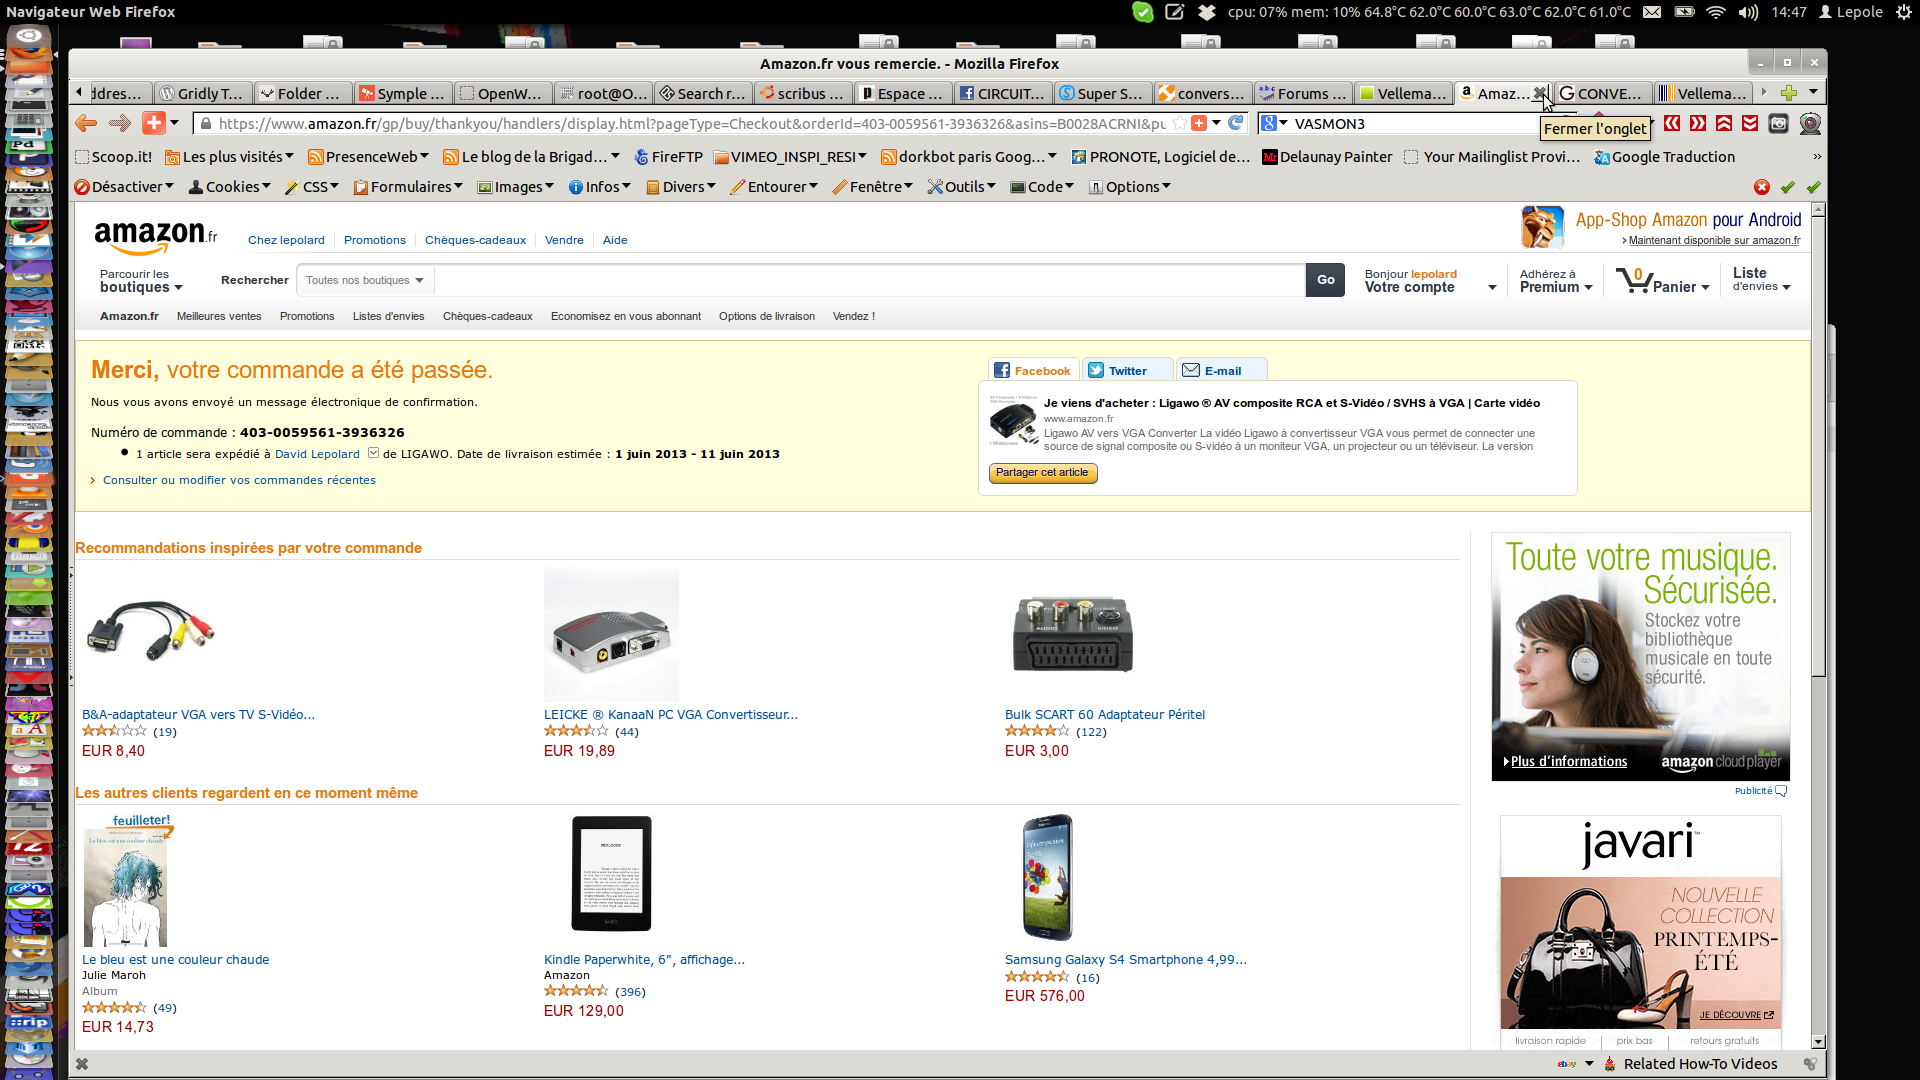Expand the Votre compte dropdown

(1492, 287)
